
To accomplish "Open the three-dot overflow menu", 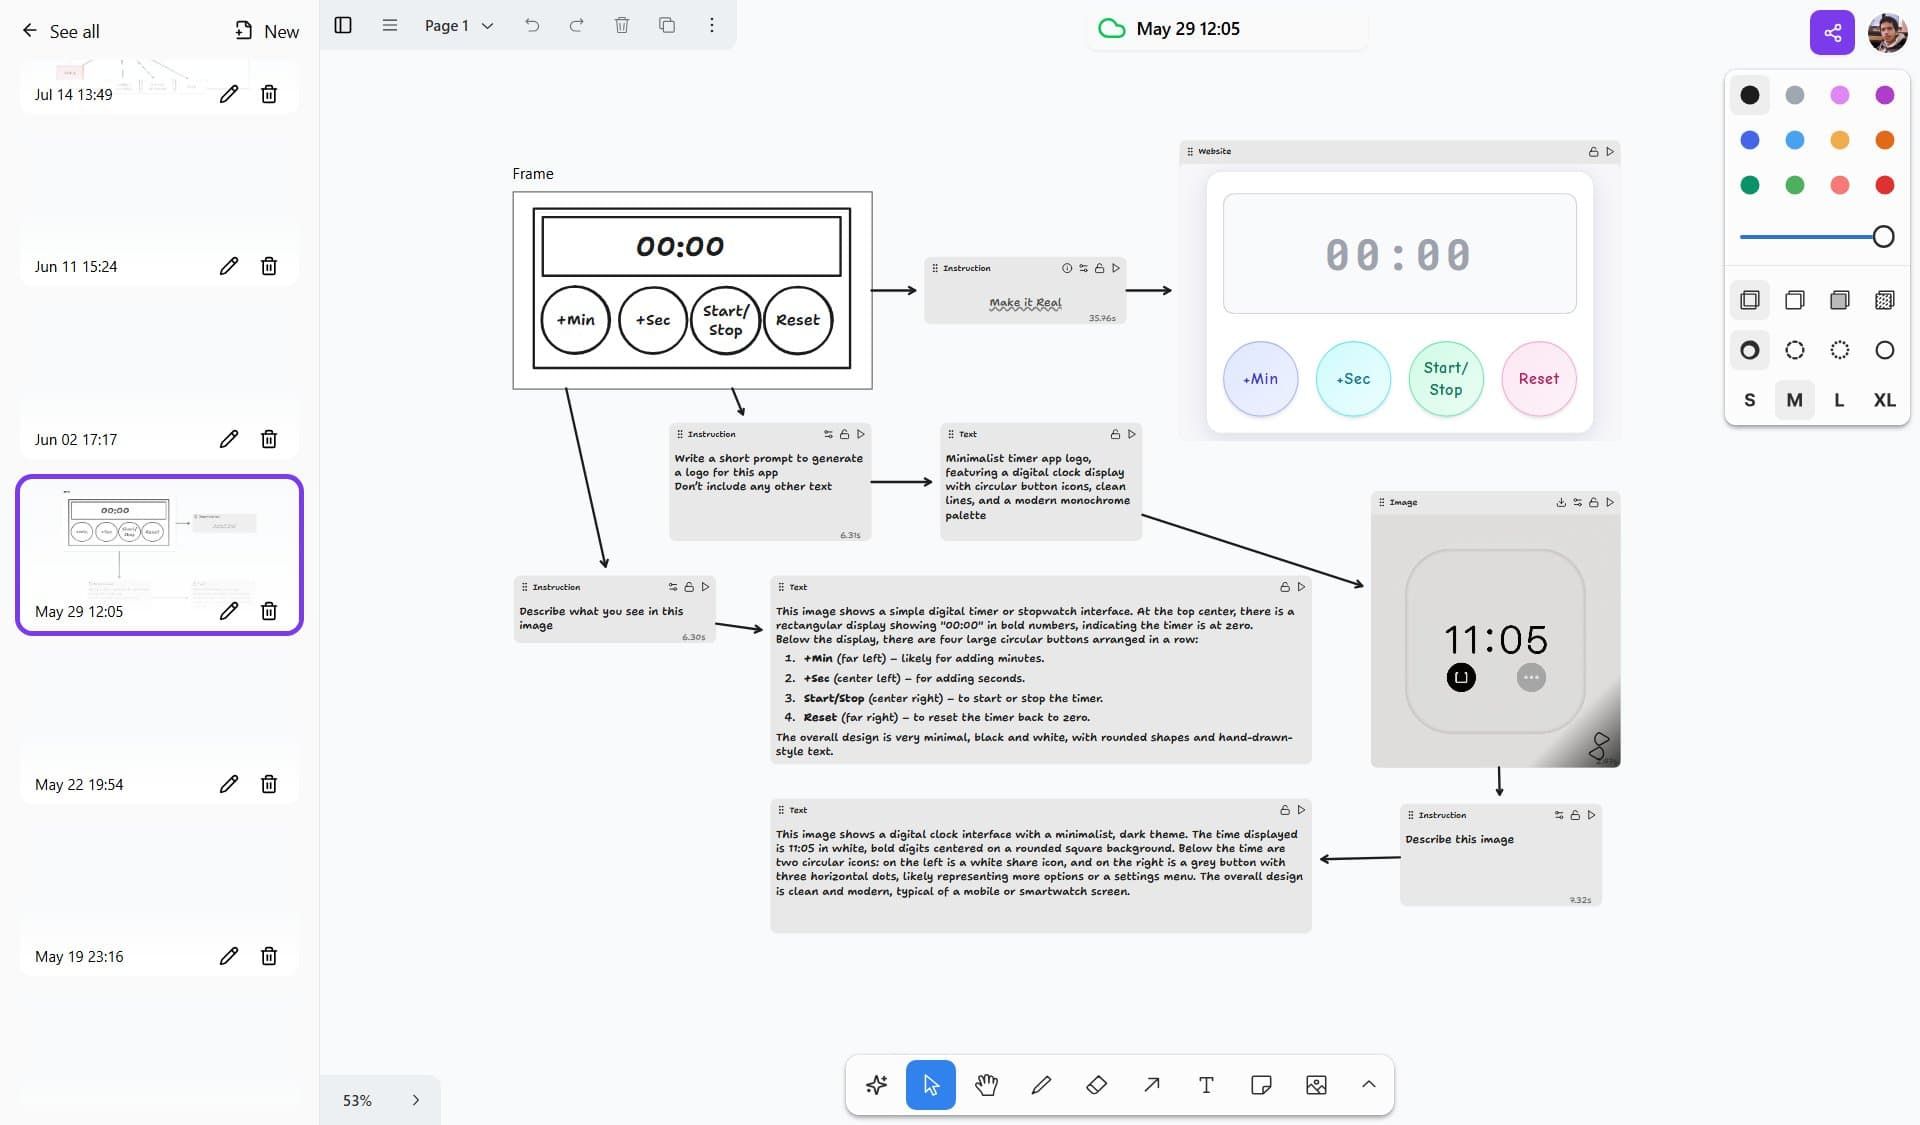I will click(711, 25).
